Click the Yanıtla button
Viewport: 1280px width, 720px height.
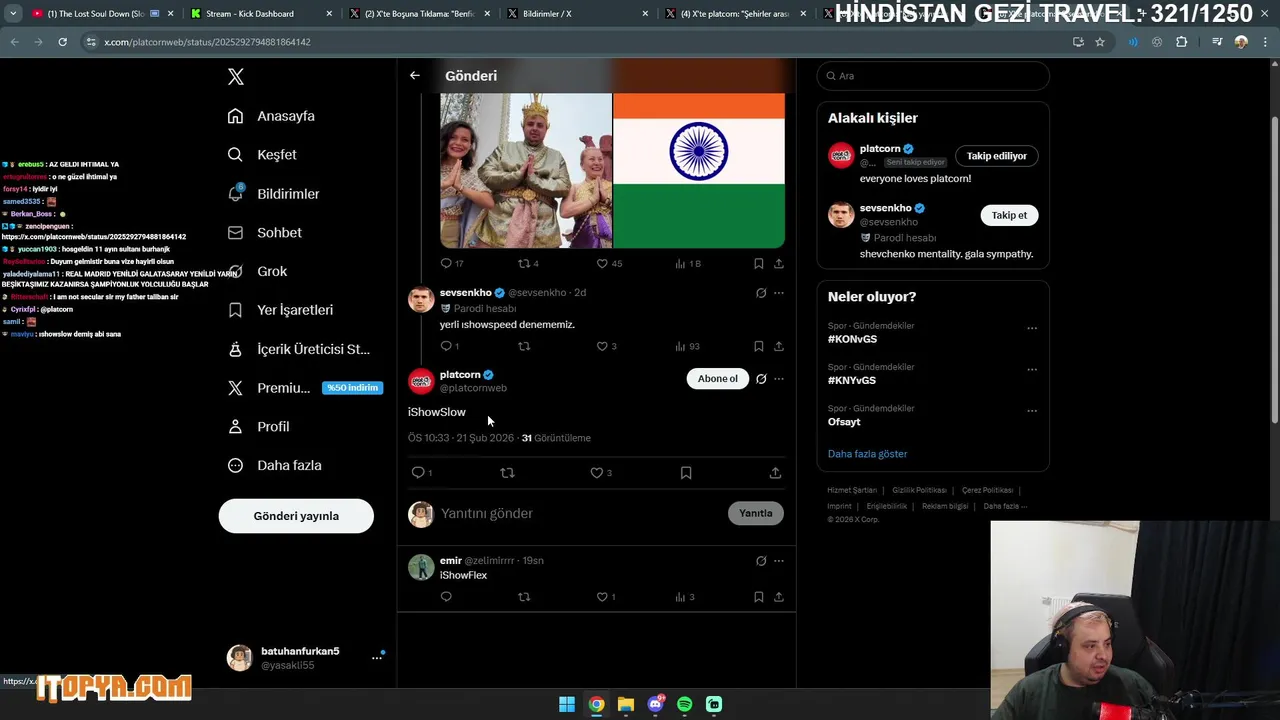tap(756, 513)
